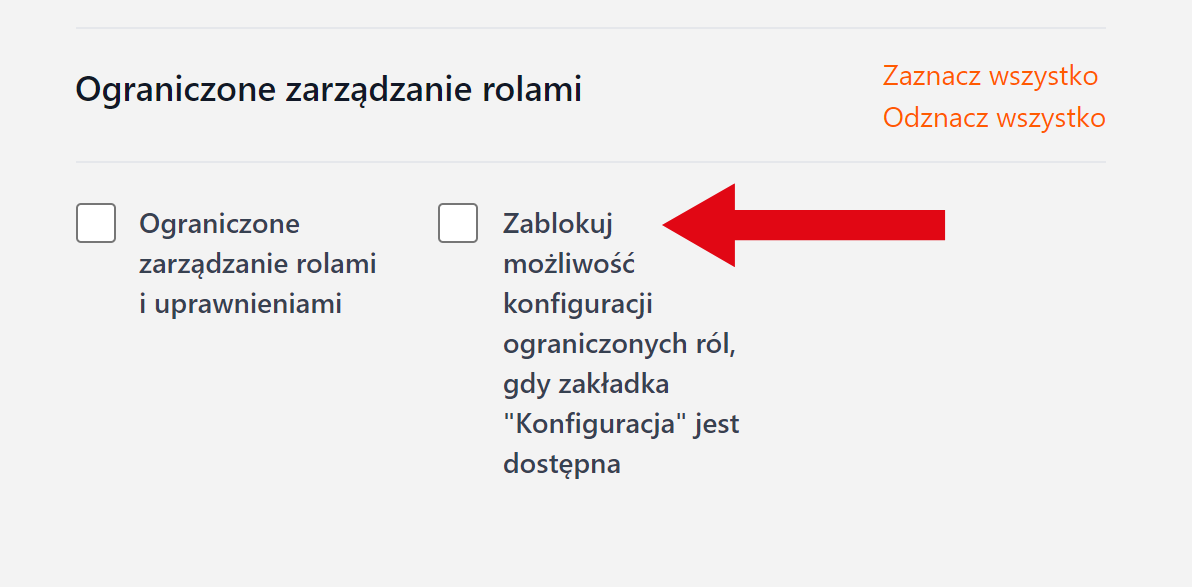Click 'gdy zakładka' in the second checkbox label

pos(585,384)
